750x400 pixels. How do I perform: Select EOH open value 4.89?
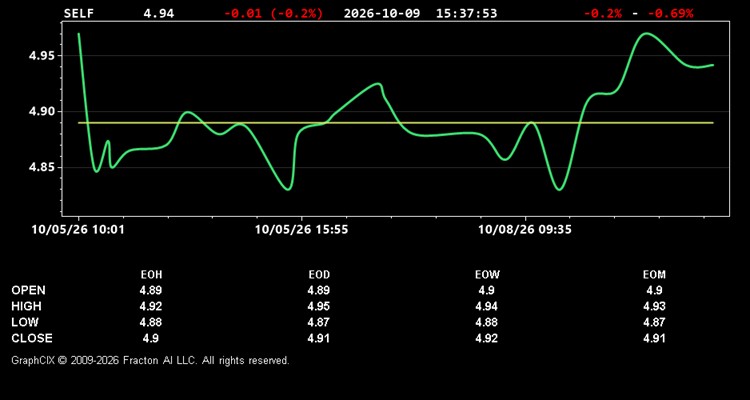pos(151,290)
